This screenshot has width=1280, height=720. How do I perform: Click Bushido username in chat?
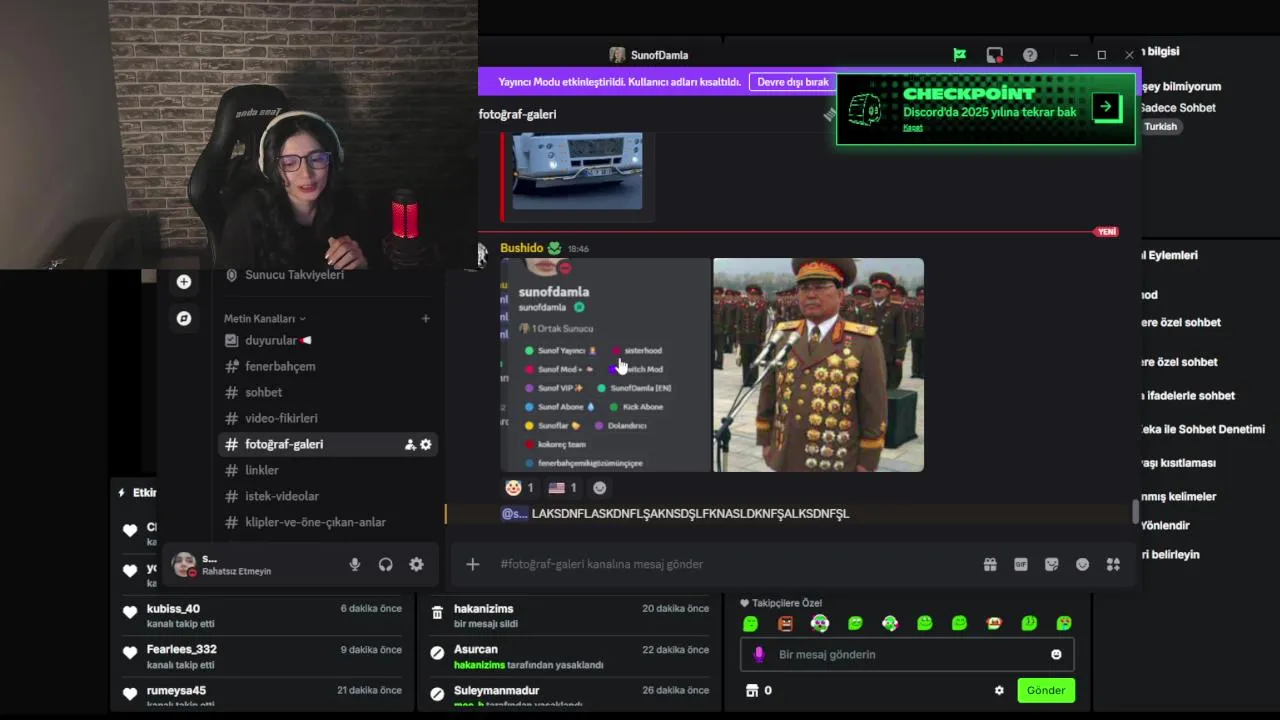(x=521, y=248)
